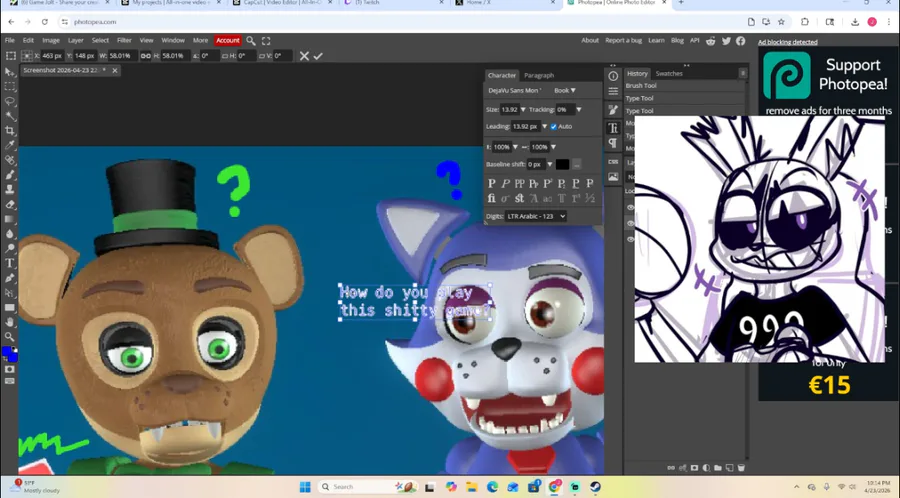Screen dimensions: 900x498
Task: Select the Gradient tool
Action: (x=10, y=219)
